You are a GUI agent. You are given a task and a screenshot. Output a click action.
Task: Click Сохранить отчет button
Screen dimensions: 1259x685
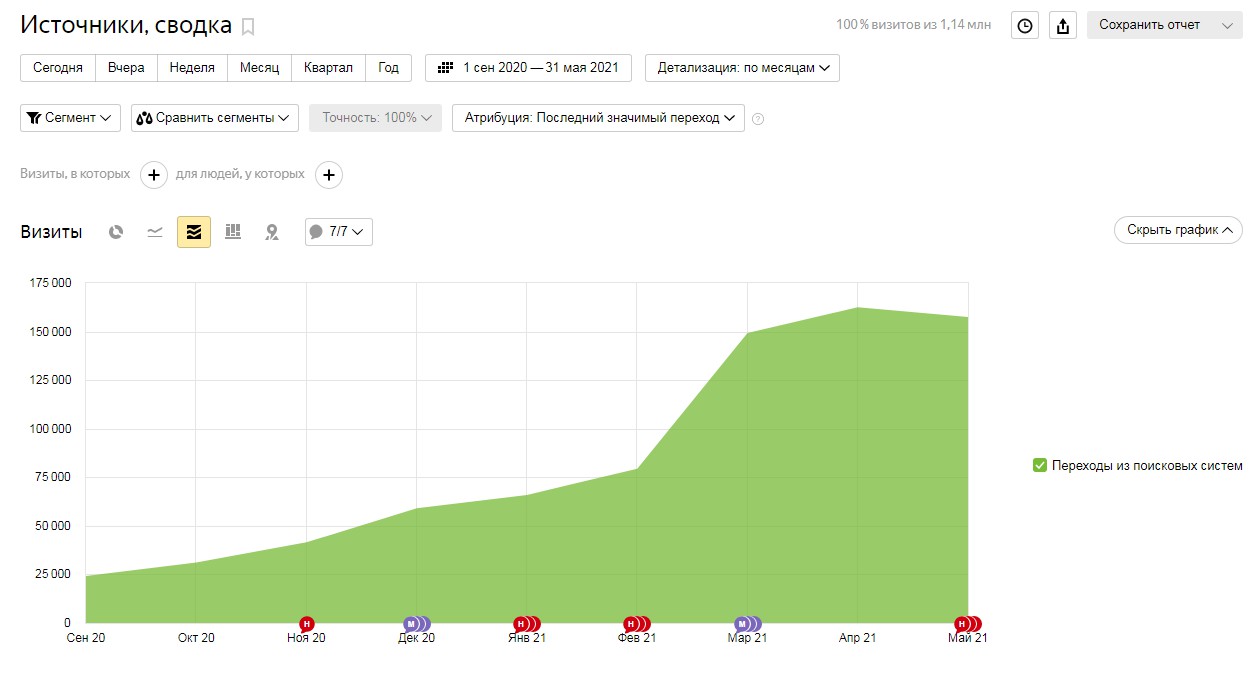click(x=1150, y=25)
